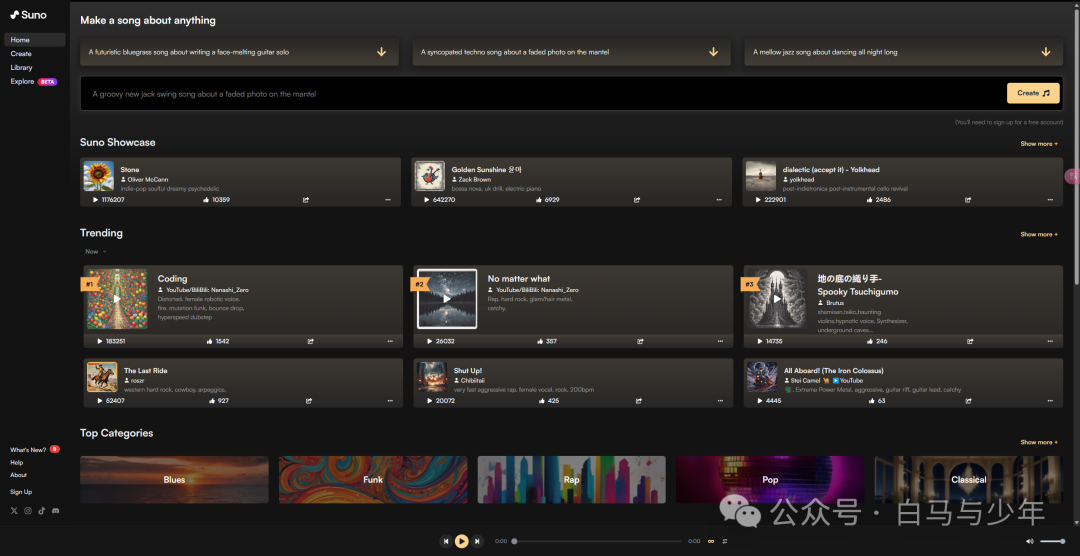
Task: Go to Library in the sidebar
Action: pyautogui.click(x=21, y=68)
